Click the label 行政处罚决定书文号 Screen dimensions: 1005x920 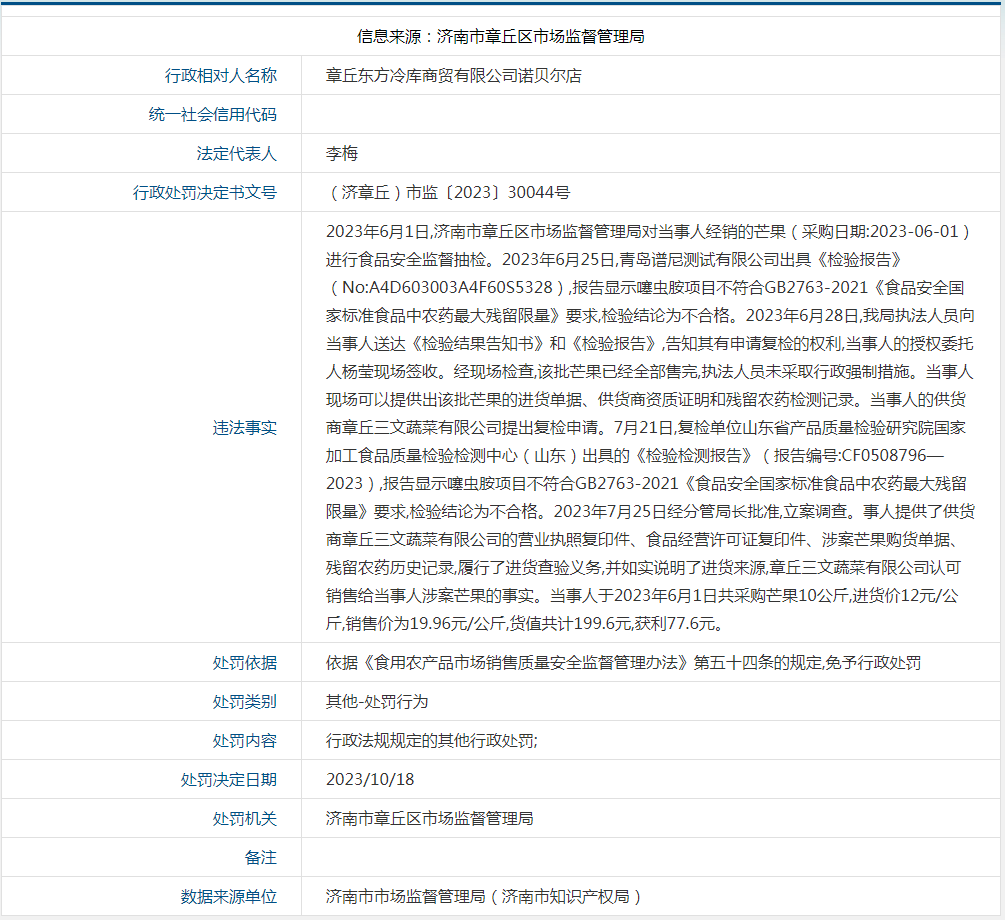204,192
